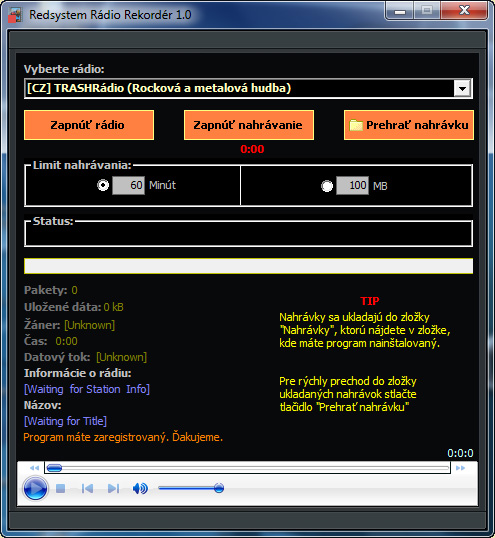Viewport: 495px width, 538px height.
Task: Skip to next track in player
Action: coord(114,488)
